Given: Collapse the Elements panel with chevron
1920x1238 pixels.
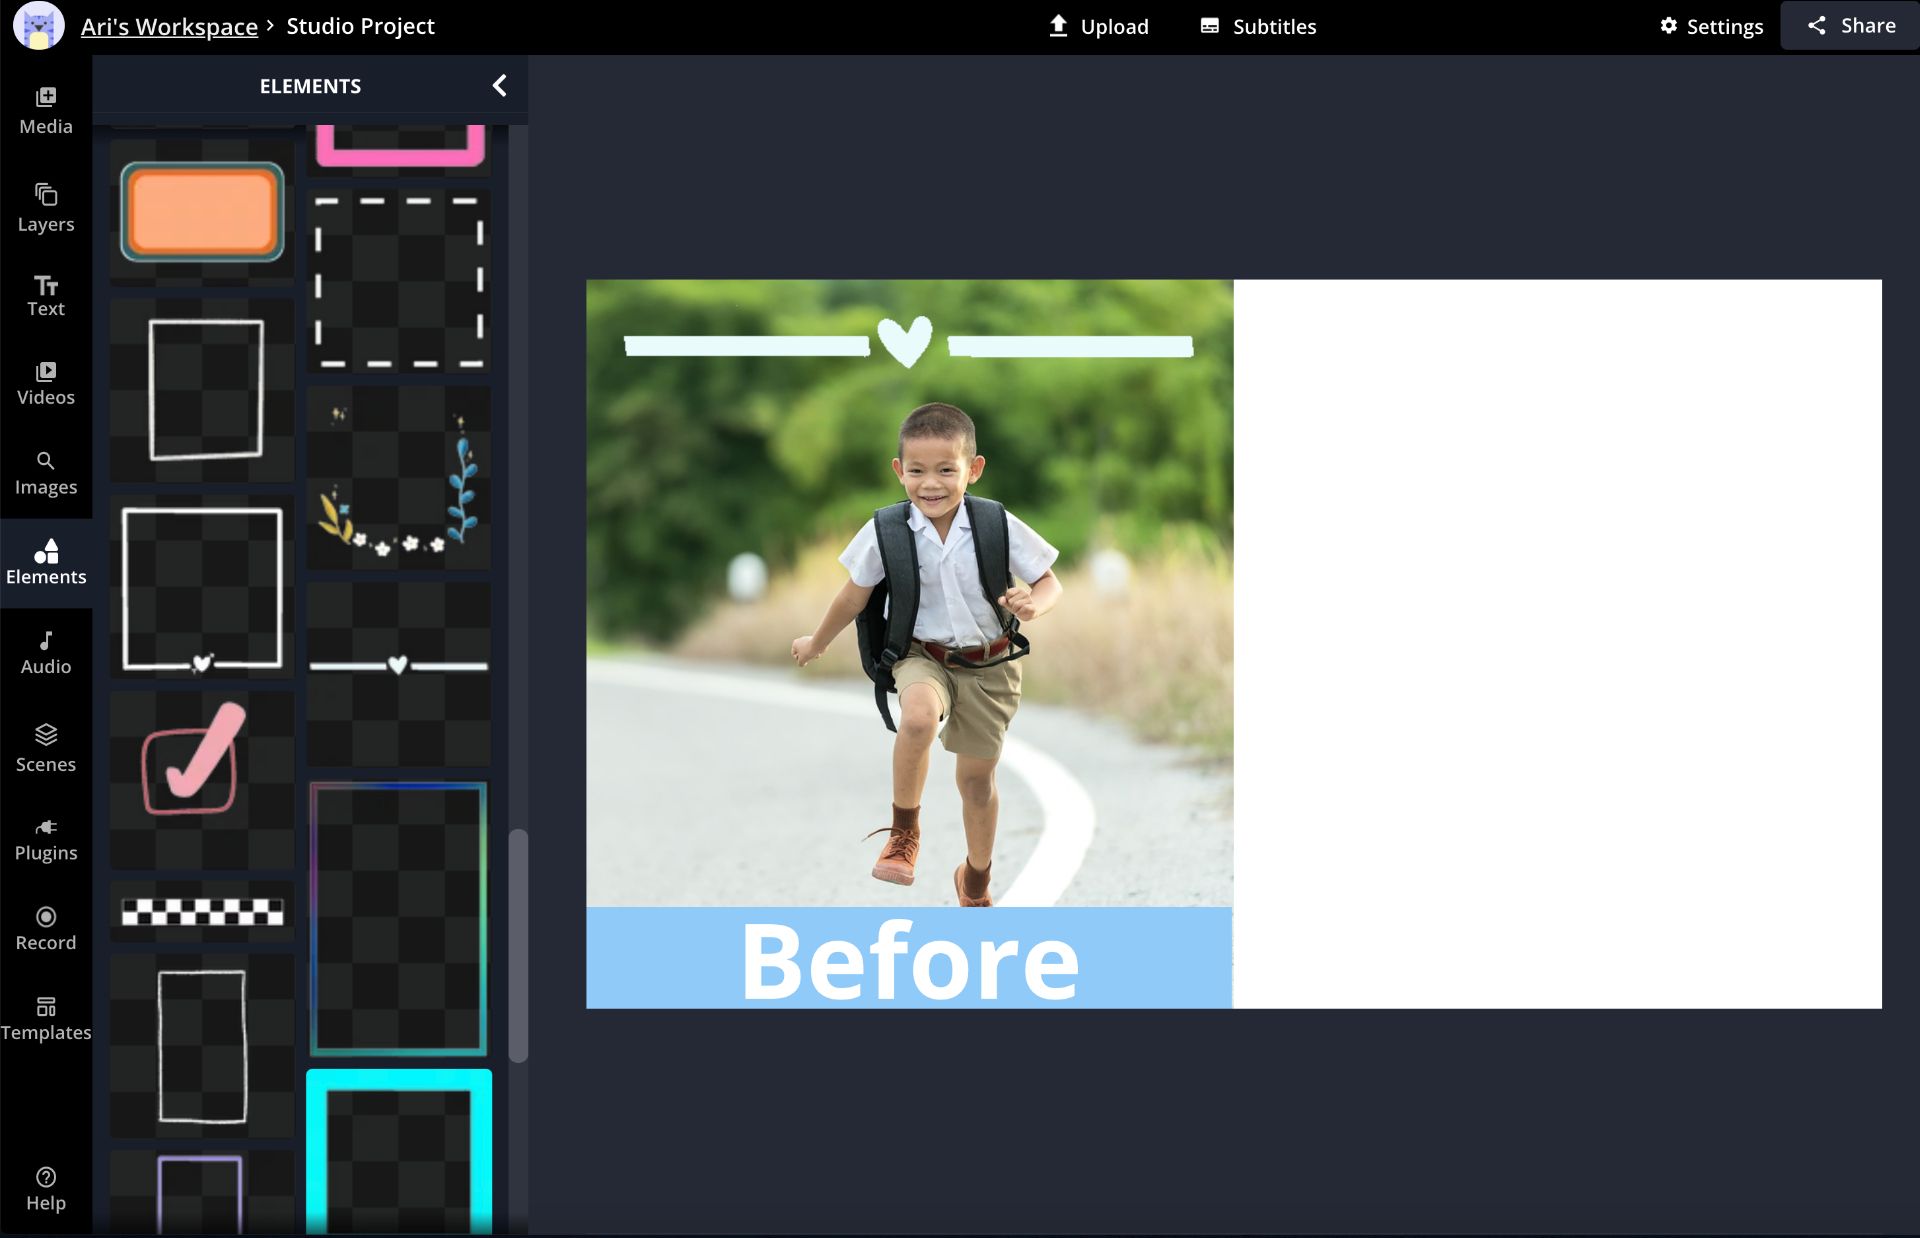Looking at the screenshot, I should pyautogui.click(x=499, y=86).
